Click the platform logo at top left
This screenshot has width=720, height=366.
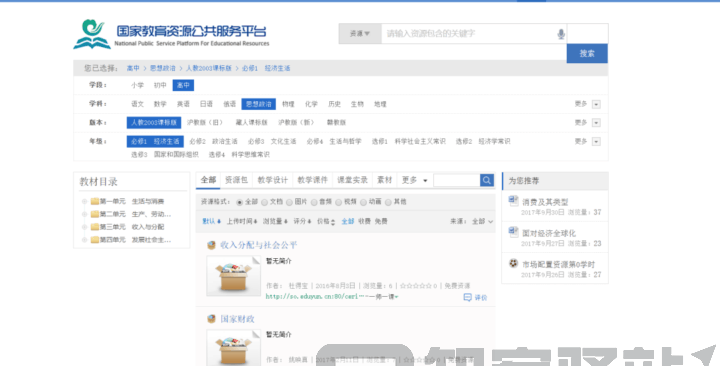point(171,34)
